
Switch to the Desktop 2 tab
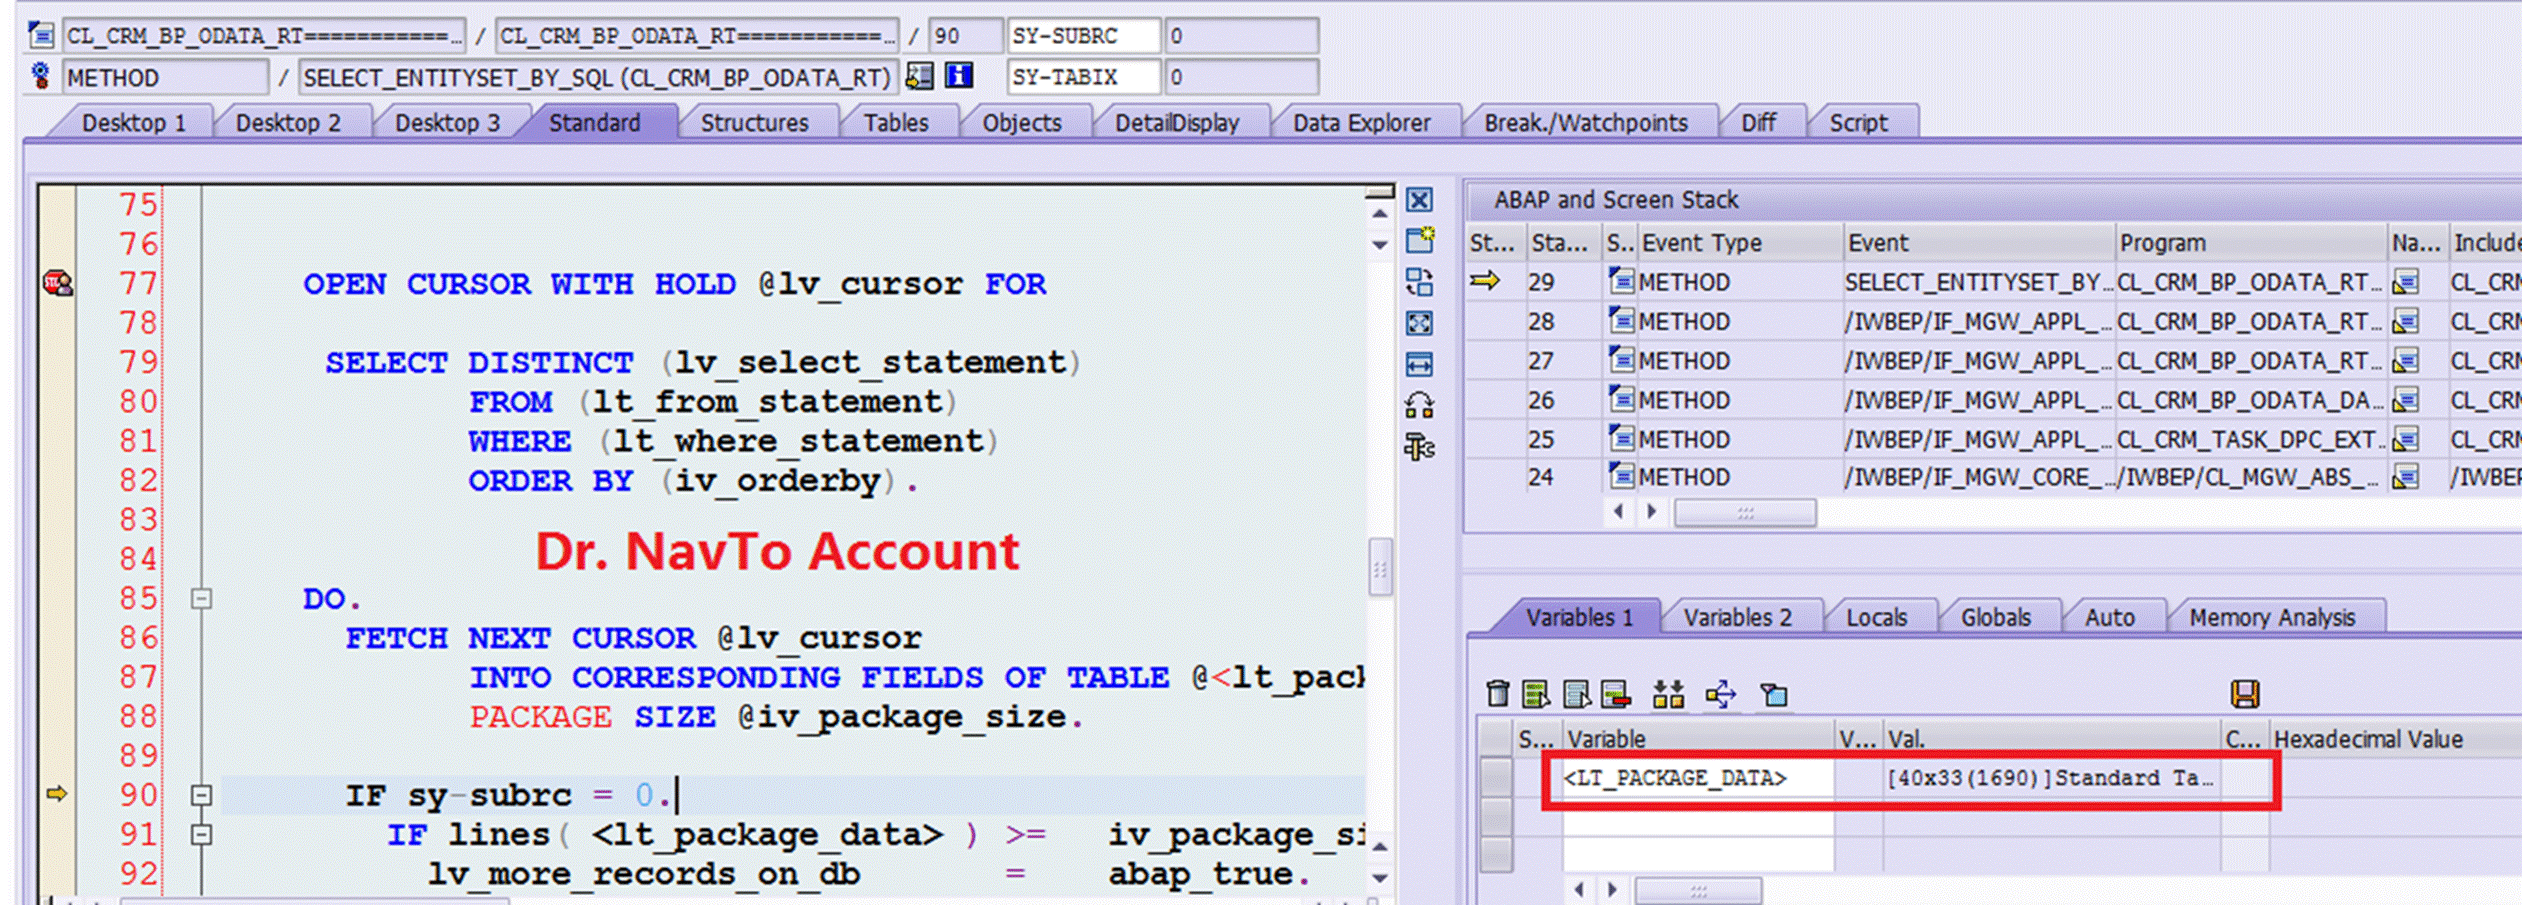(x=288, y=123)
